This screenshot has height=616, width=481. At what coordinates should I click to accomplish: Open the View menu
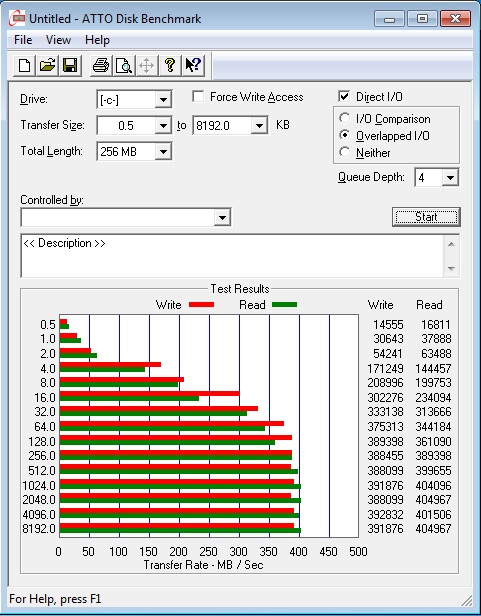(x=58, y=40)
